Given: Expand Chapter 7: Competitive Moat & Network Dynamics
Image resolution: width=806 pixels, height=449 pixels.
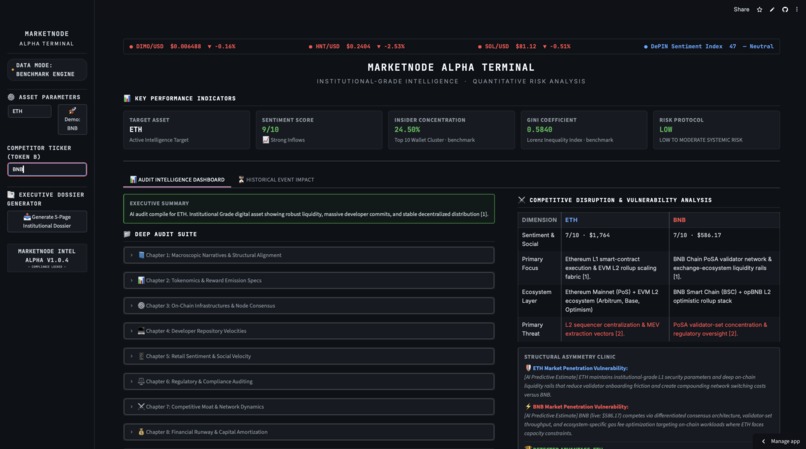Looking at the screenshot, I should [x=308, y=407].
